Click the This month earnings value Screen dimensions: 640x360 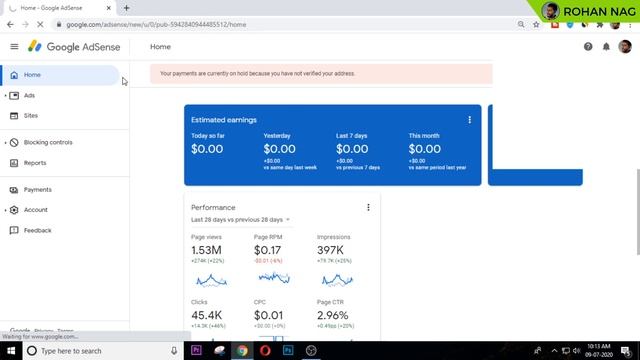[424, 149]
